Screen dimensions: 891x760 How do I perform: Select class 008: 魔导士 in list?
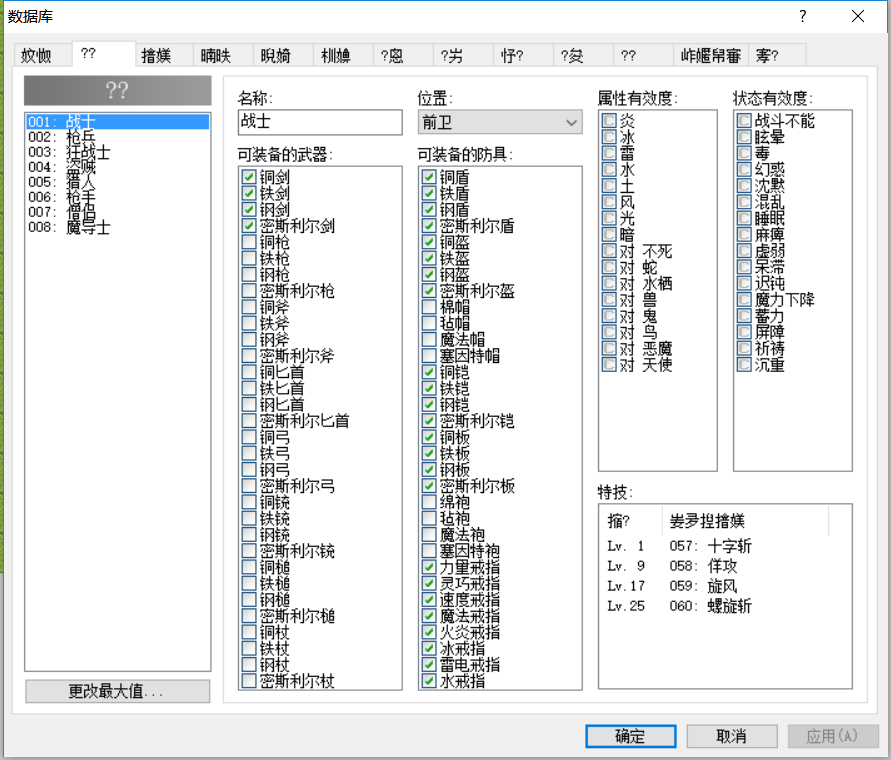pyautogui.click(x=118, y=227)
